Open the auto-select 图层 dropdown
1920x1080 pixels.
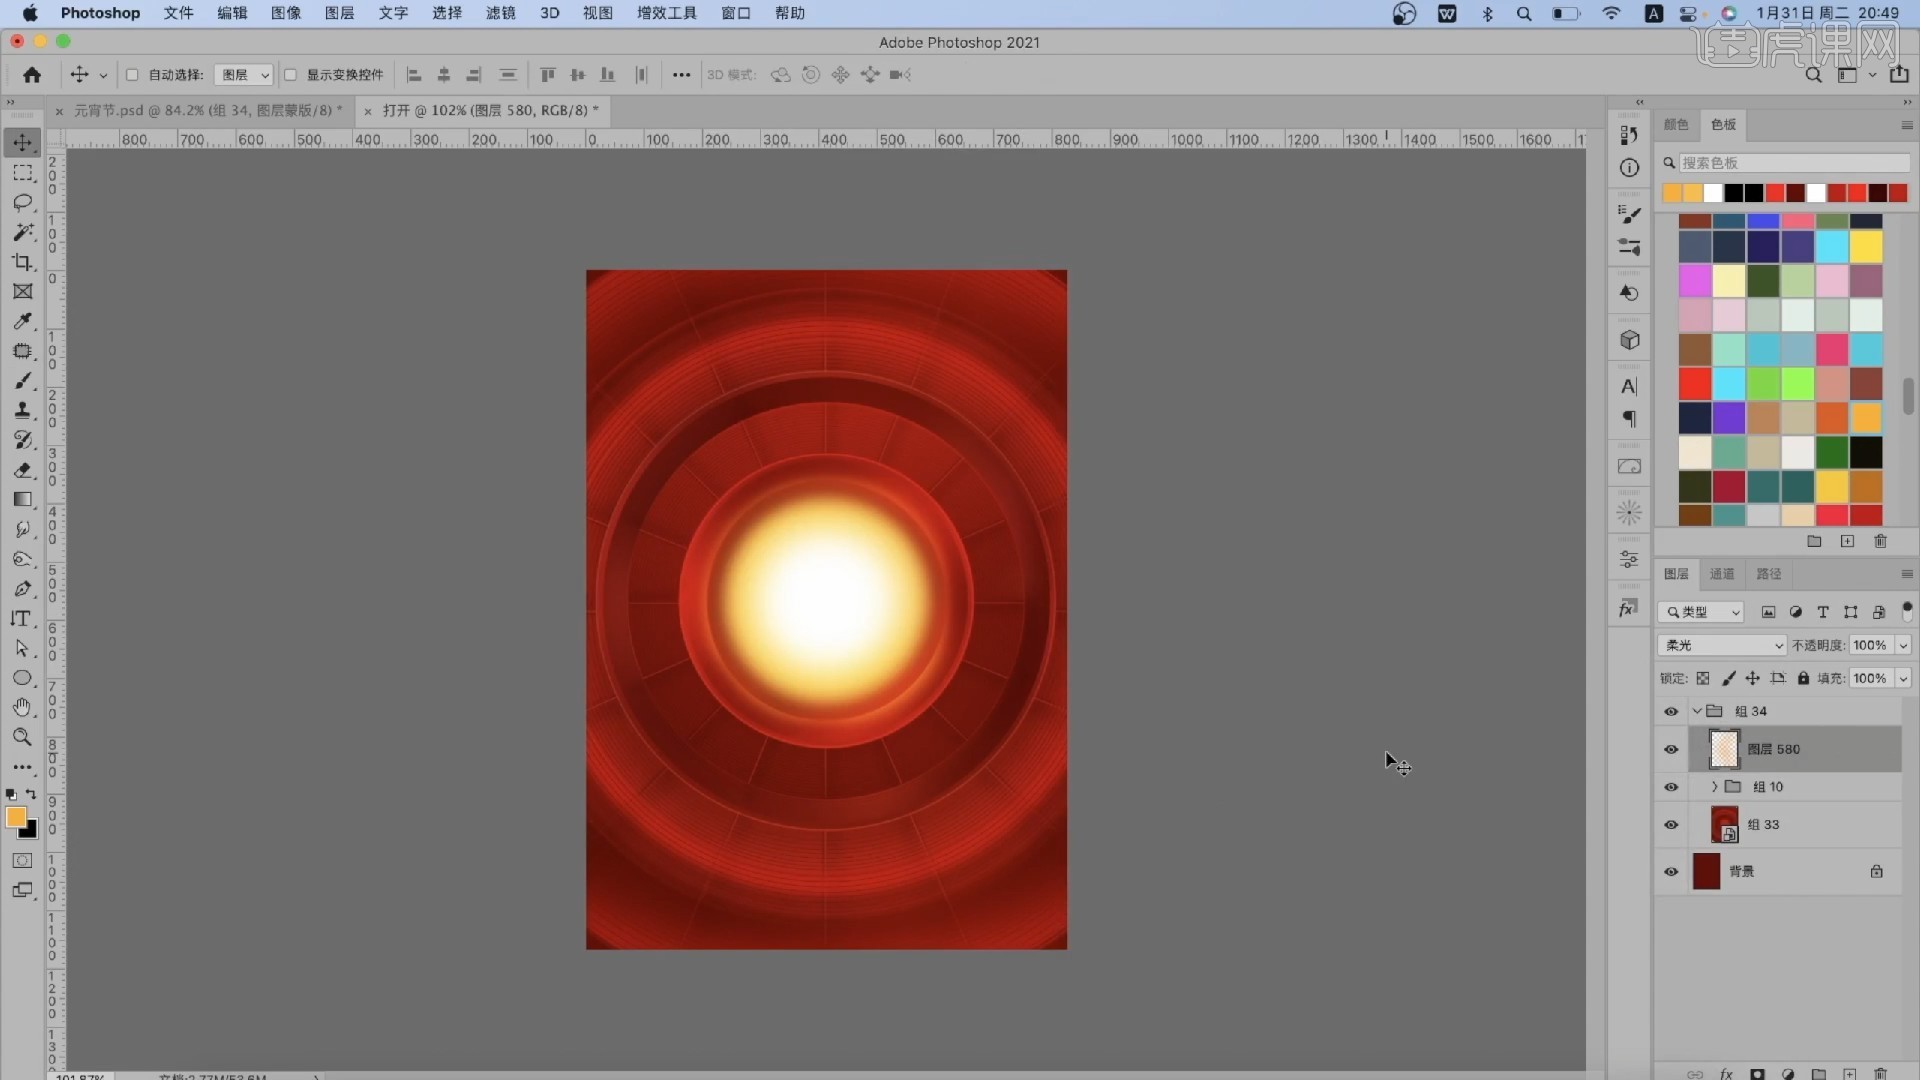(244, 75)
